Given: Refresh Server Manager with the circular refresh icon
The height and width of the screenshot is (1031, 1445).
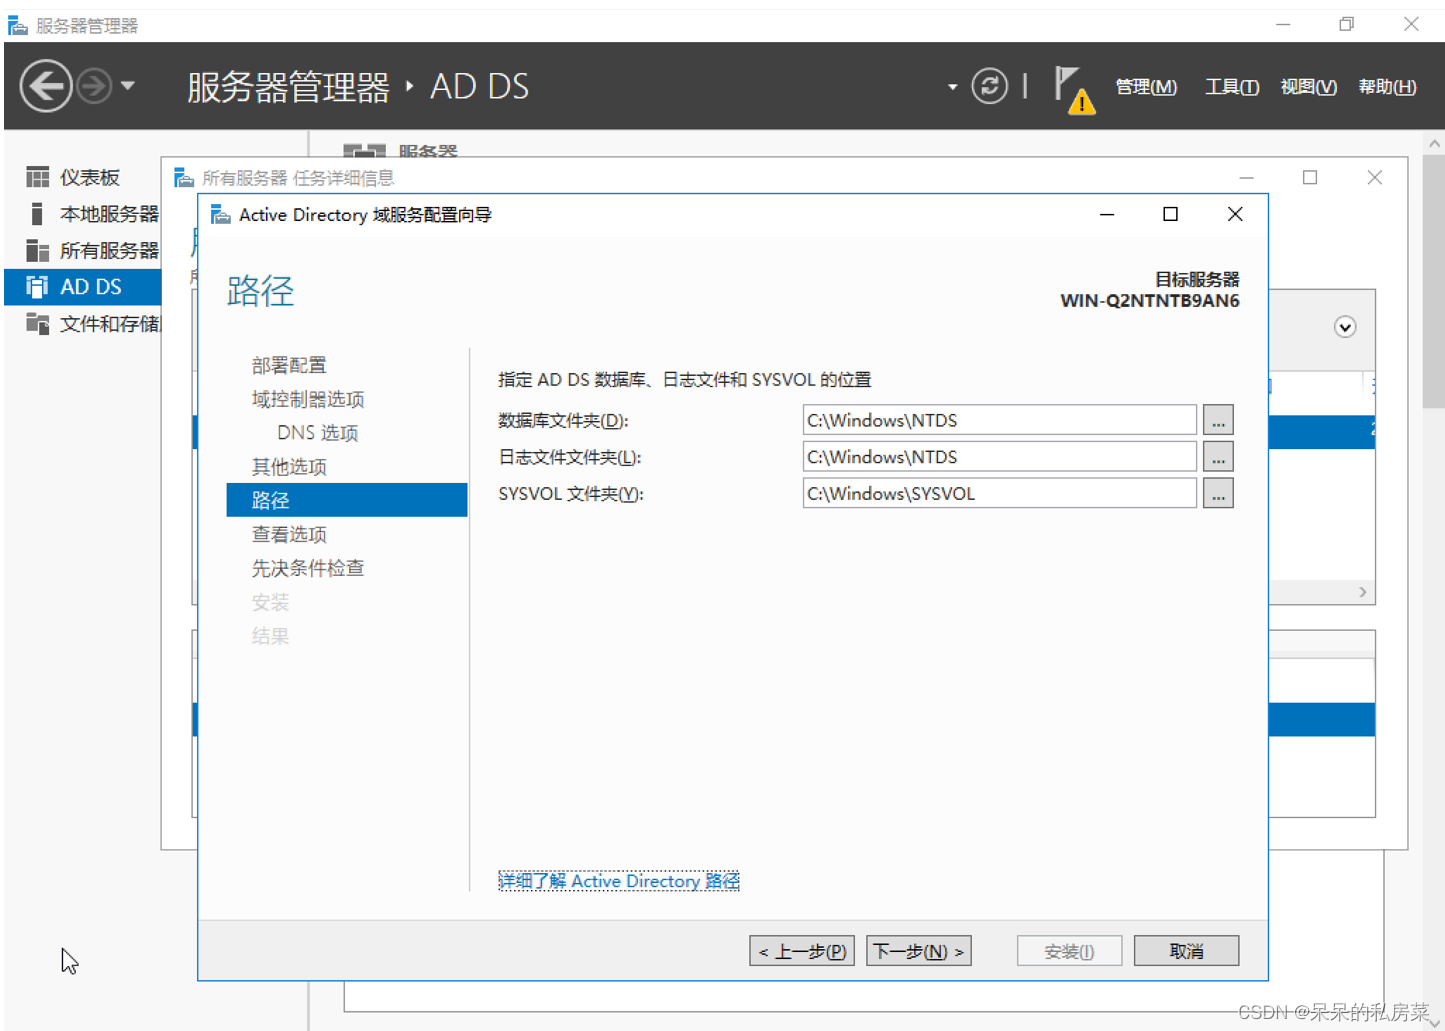Looking at the screenshot, I should [x=989, y=86].
